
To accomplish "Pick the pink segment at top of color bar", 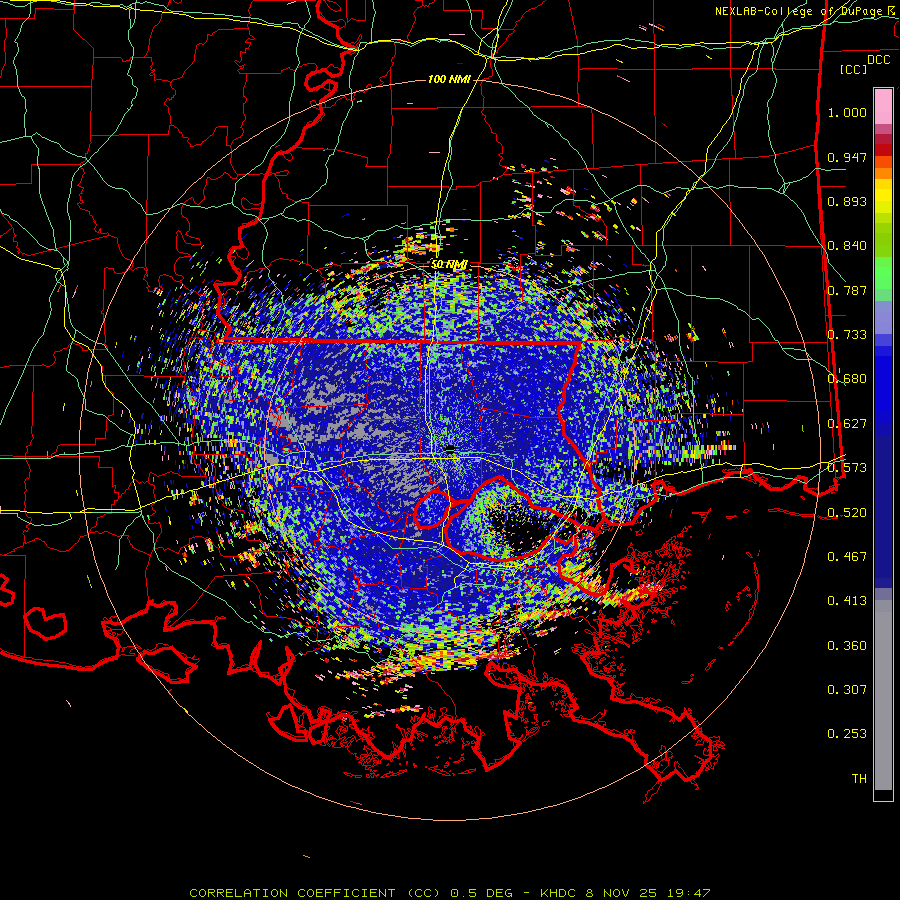I will [883, 106].
